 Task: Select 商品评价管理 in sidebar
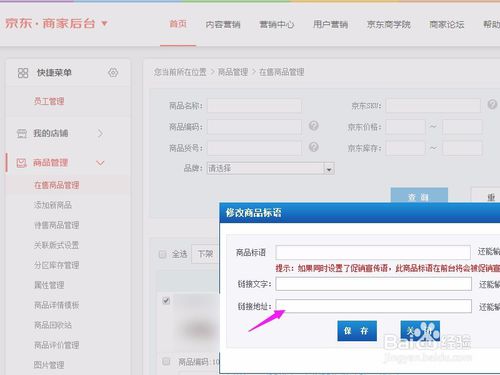point(57,345)
